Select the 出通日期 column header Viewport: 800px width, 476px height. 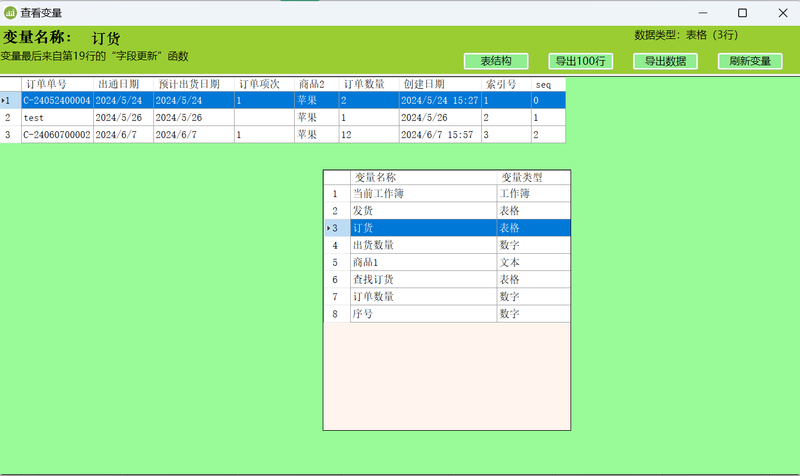tap(123, 84)
